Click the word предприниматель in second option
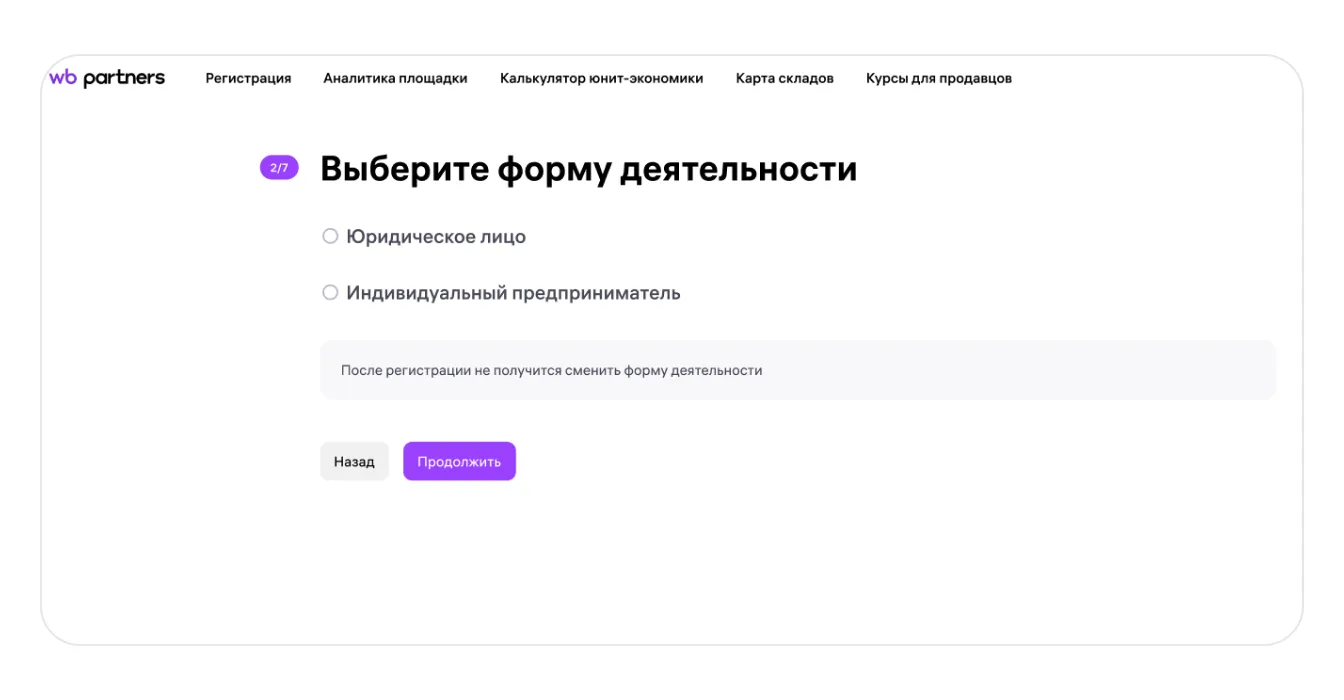 596,293
